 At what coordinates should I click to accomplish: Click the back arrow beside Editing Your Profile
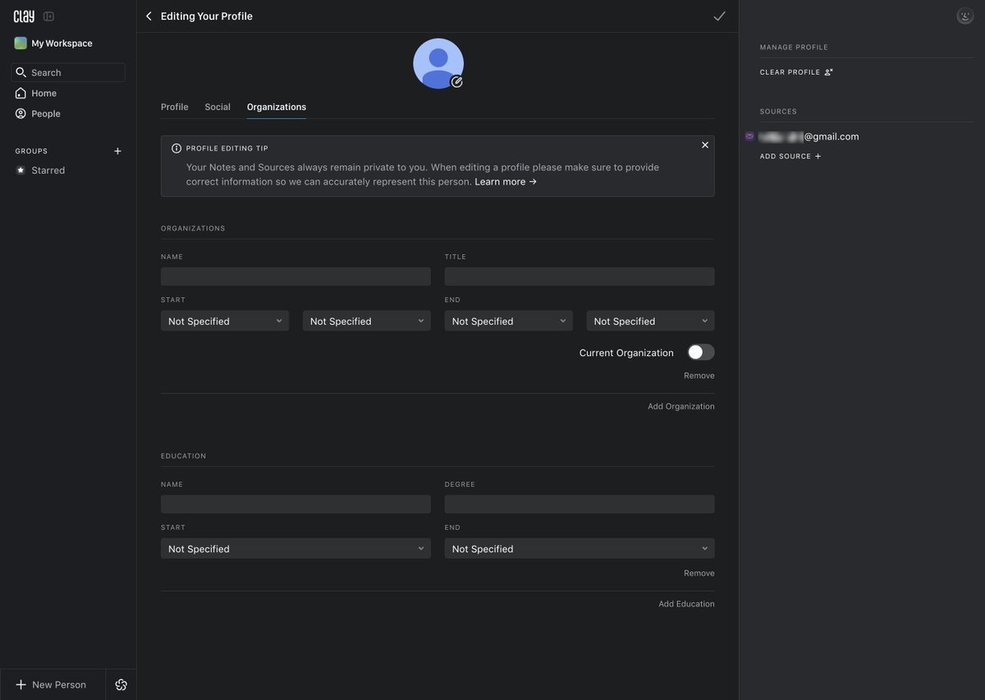(149, 16)
